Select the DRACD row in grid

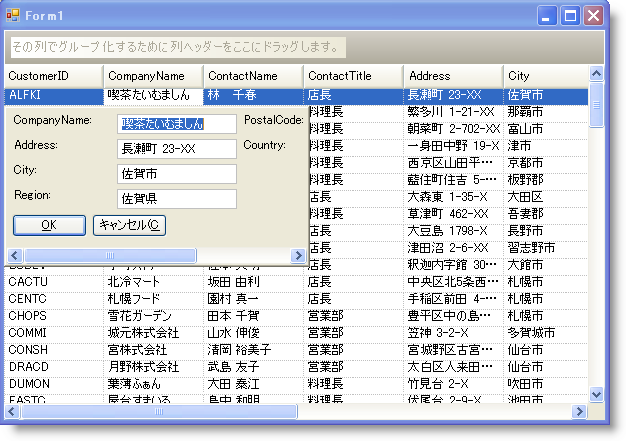(x=27, y=367)
